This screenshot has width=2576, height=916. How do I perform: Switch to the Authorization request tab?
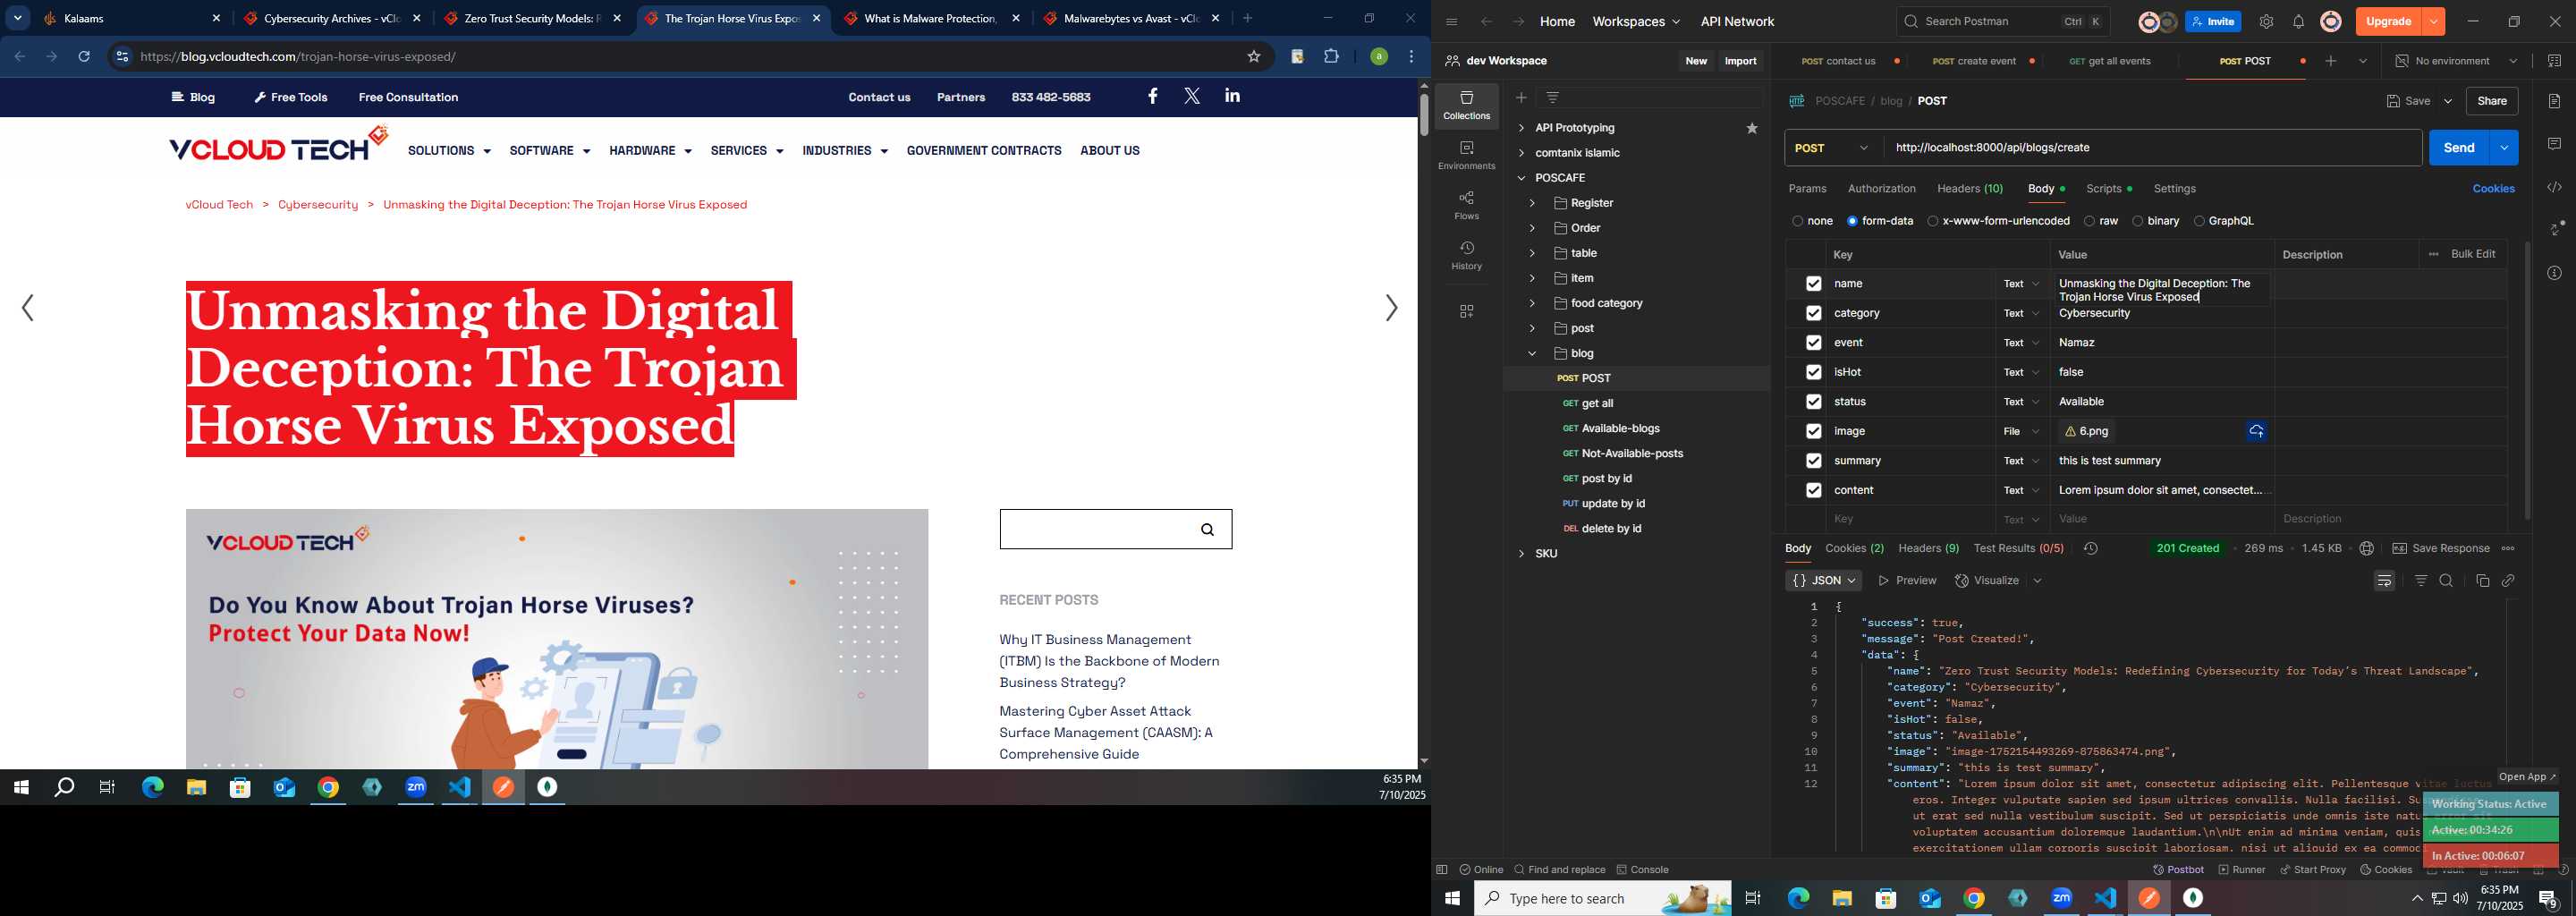point(1881,189)
